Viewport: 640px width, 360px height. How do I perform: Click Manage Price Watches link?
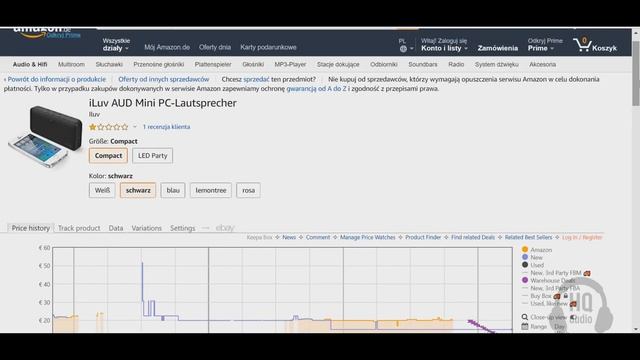pos(367,237)
